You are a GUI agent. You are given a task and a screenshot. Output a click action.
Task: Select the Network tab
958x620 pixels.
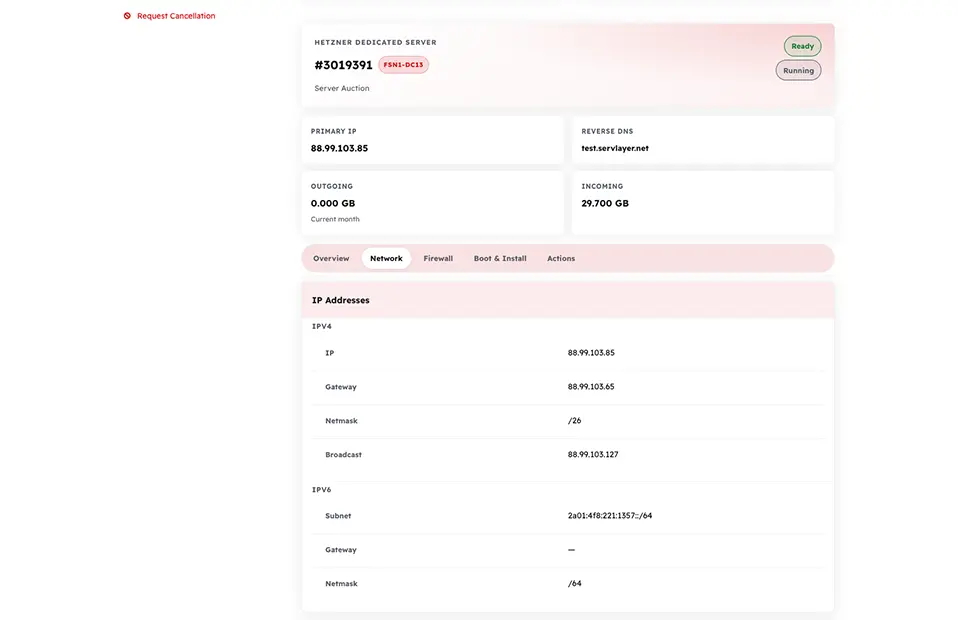tap(386, 258)
